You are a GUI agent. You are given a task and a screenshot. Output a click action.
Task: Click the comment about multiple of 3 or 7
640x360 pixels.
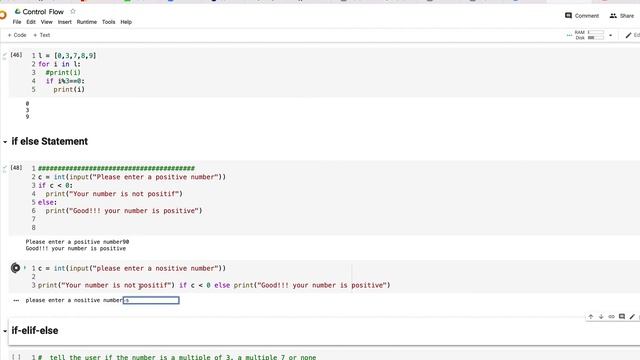click(x=177, y=357)
